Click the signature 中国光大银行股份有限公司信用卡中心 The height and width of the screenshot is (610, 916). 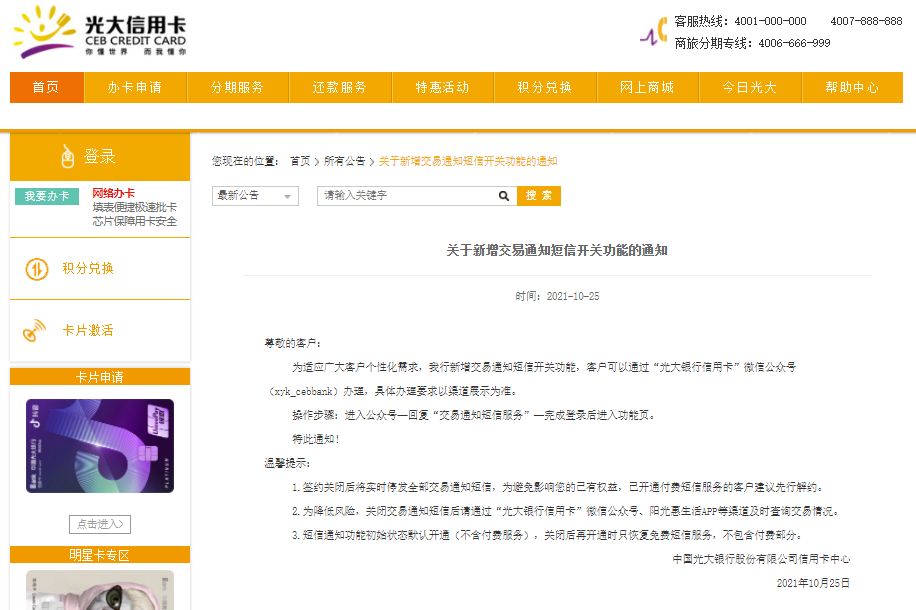761,559
